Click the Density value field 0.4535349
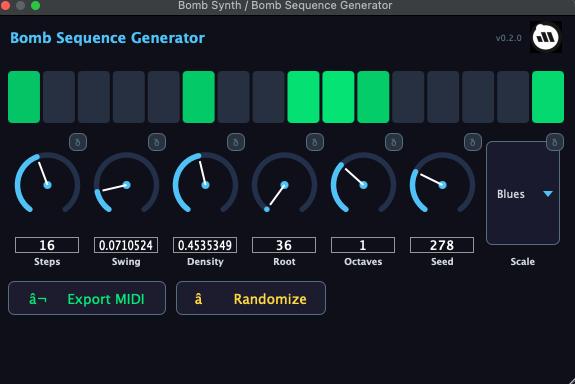This screenshot has height=384, width=575. [x=205, y=245]
